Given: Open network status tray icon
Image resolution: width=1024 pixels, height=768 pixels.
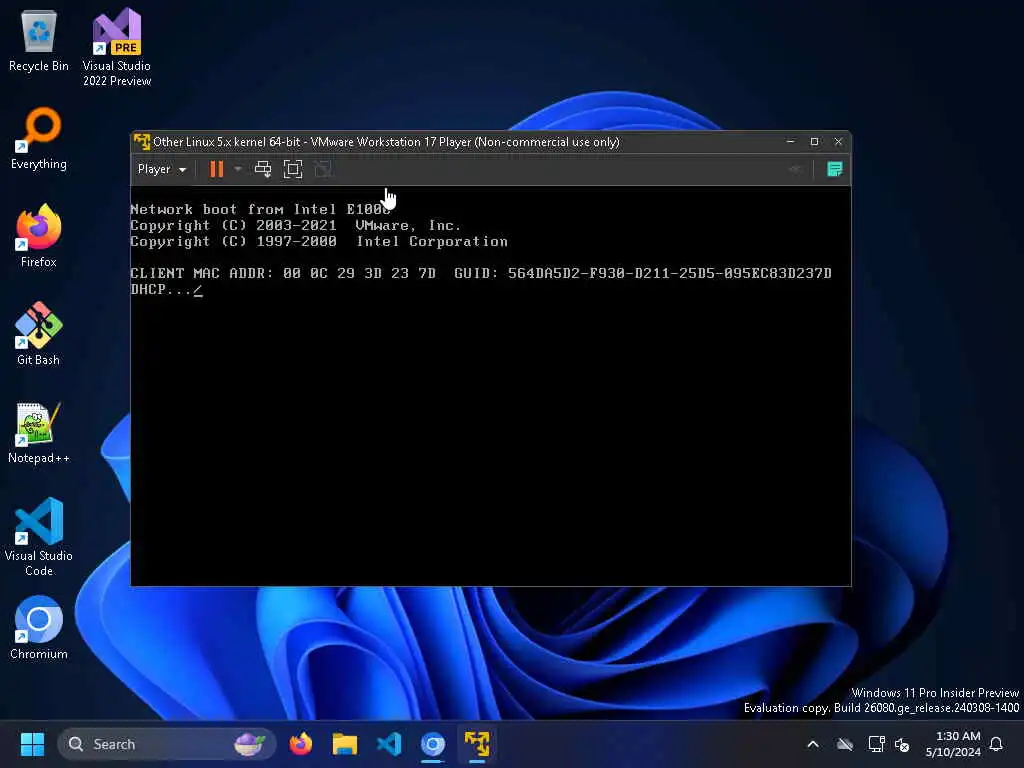Looking at the screenshot, I should tap(876, 744).
